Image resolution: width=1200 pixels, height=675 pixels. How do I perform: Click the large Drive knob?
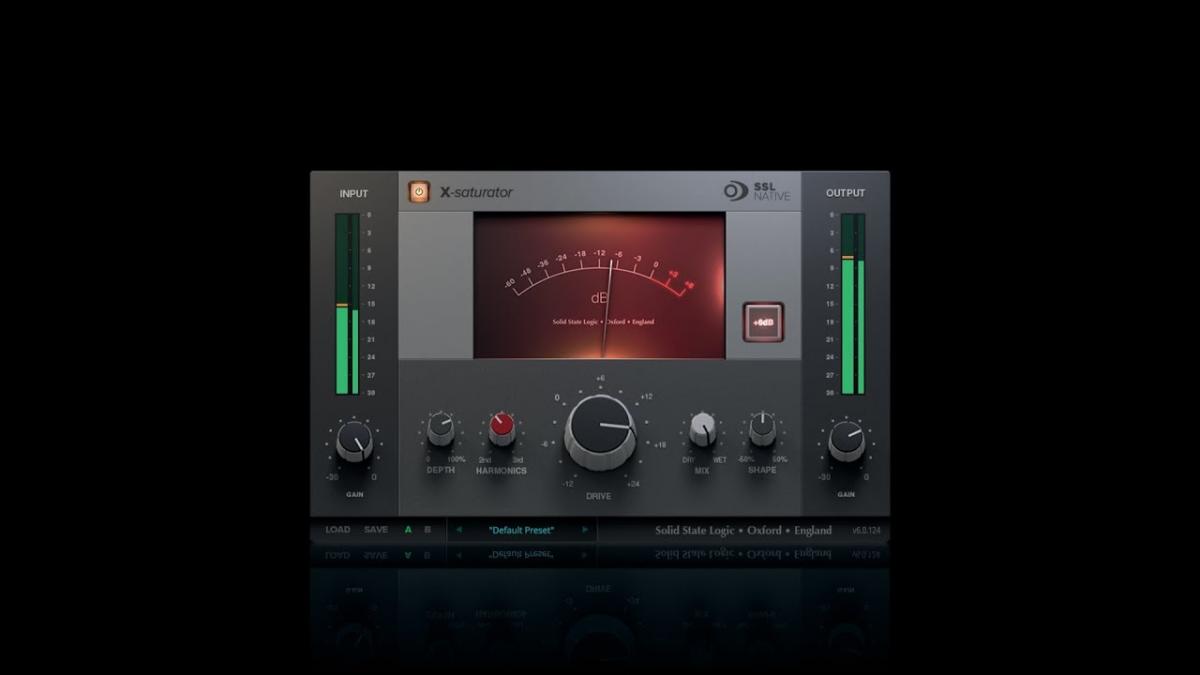(600, 431)
